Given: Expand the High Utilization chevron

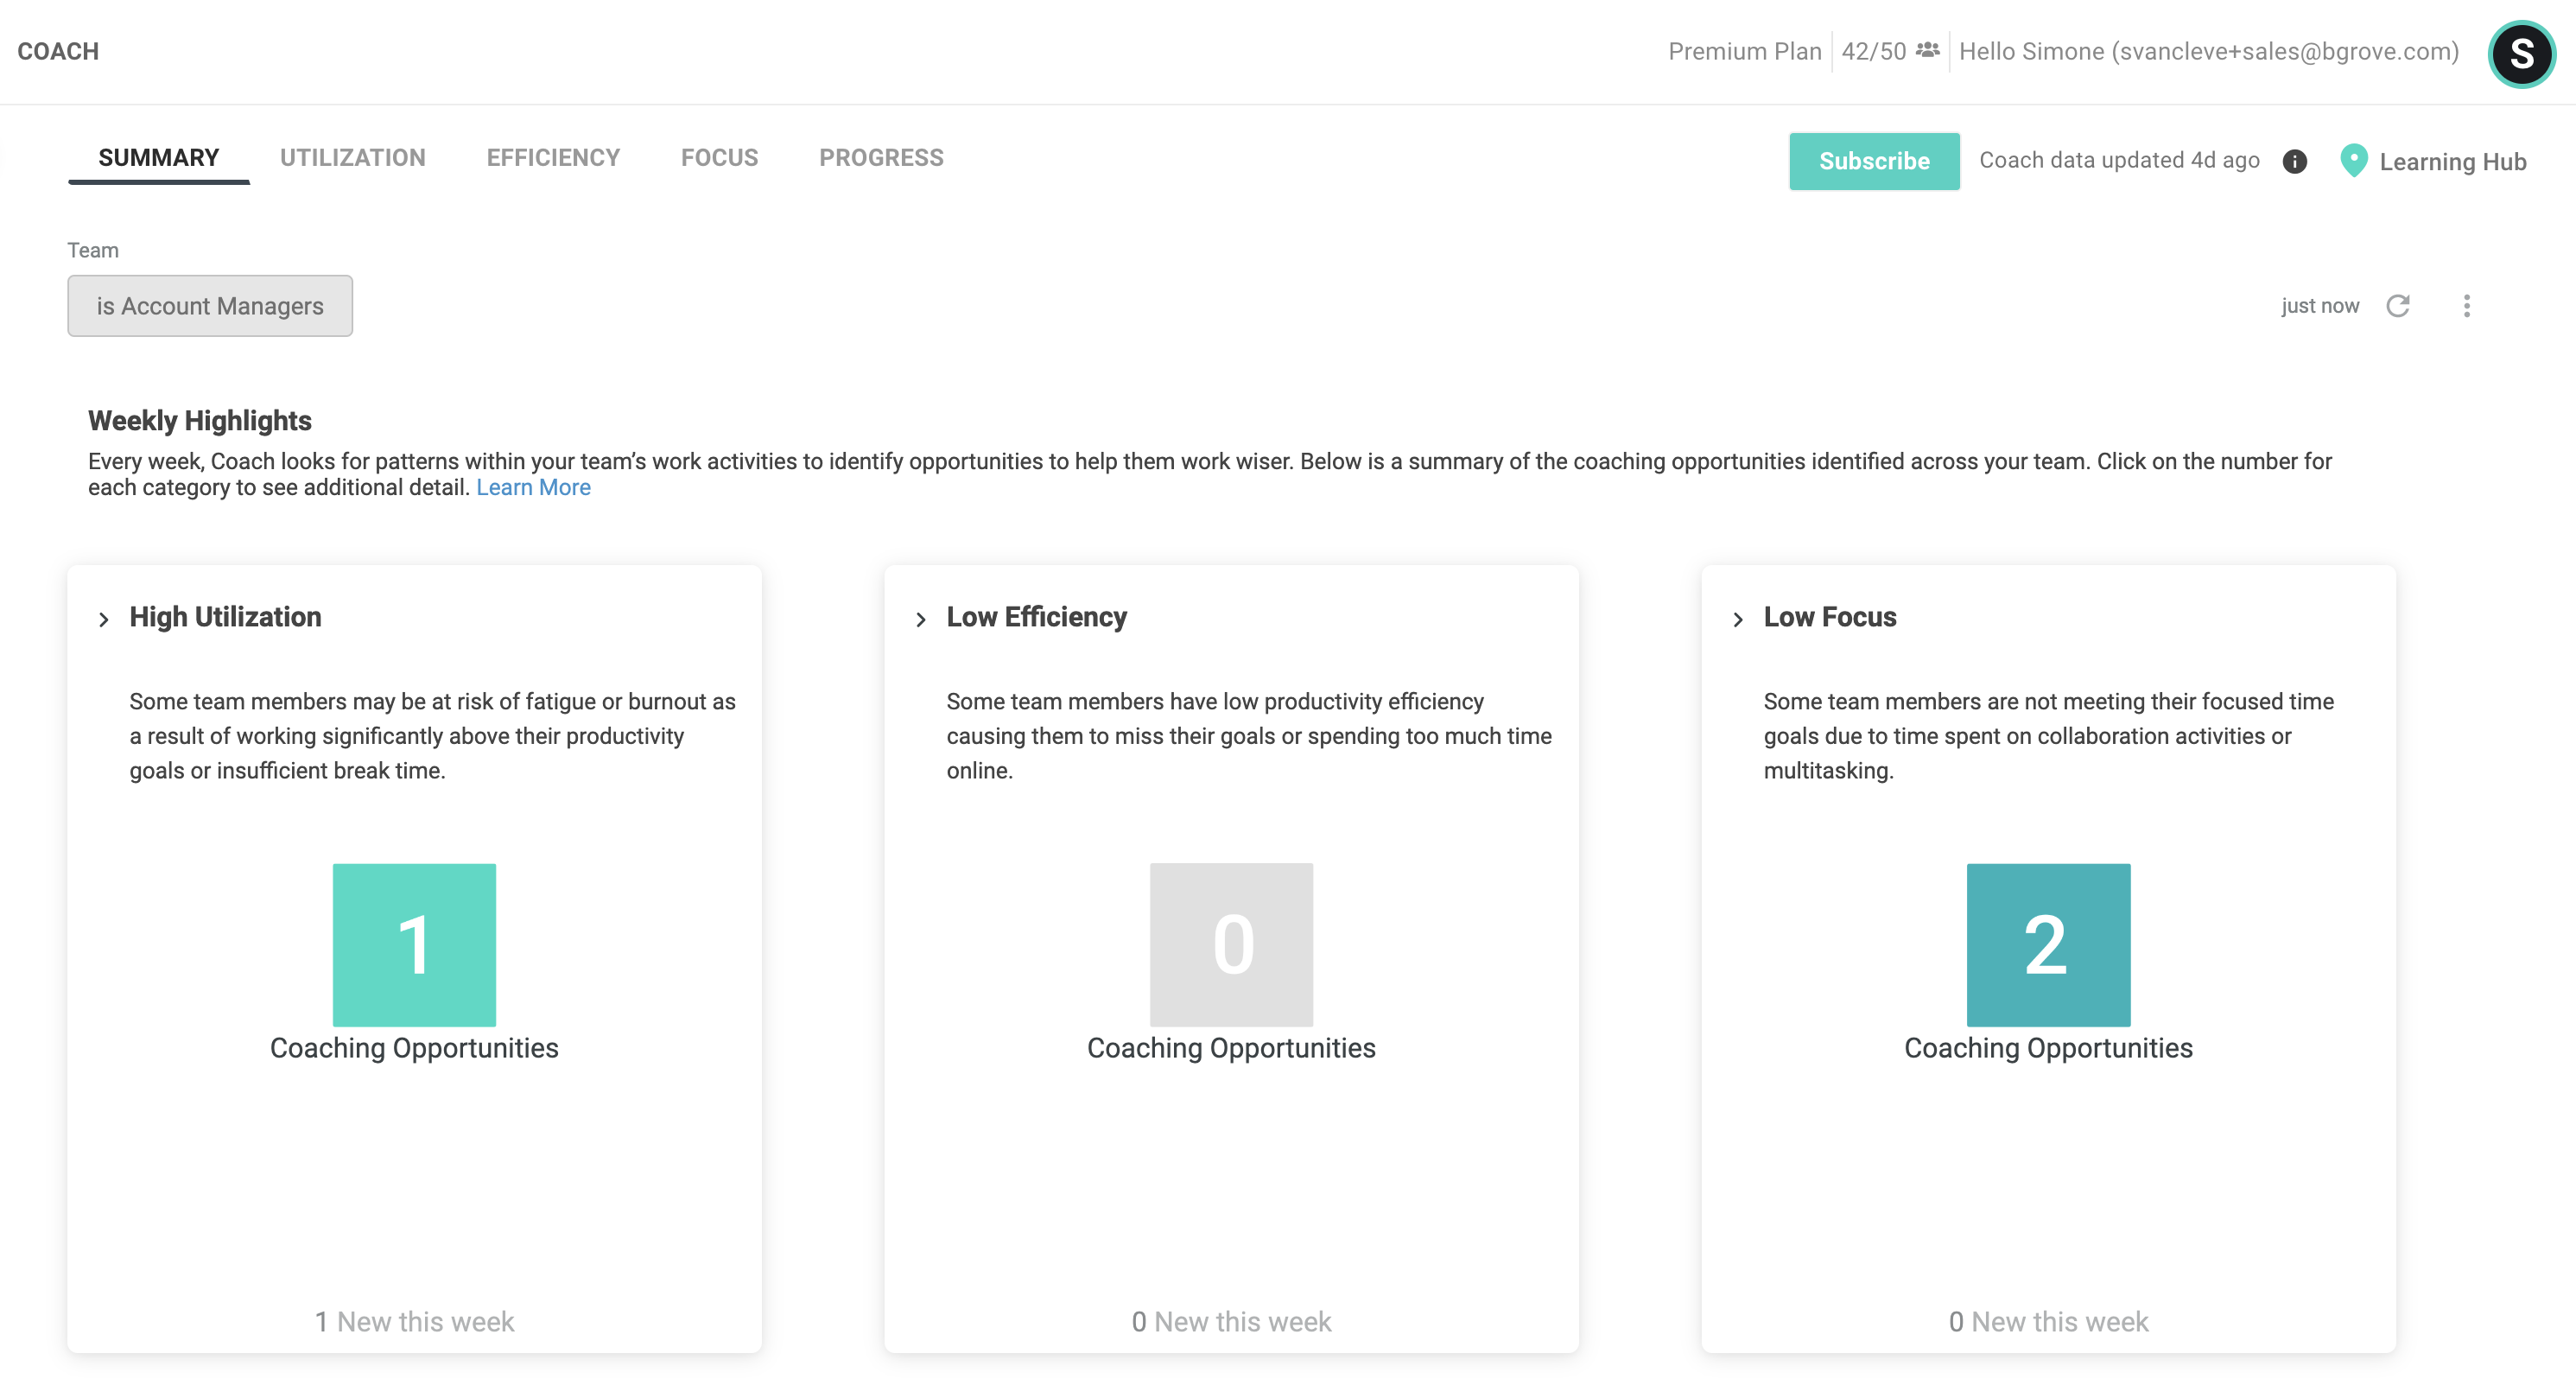Looking at the screenshot, I should [104, 620].
